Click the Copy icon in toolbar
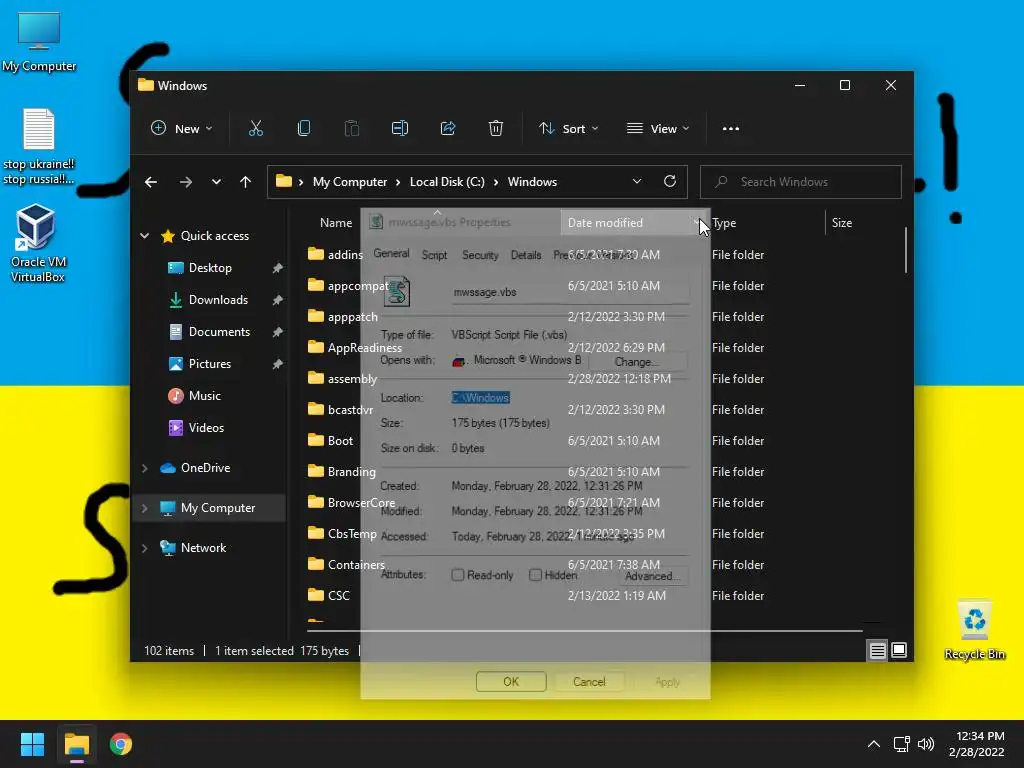This screenshot has width=1024, height=768. (304, 129)
